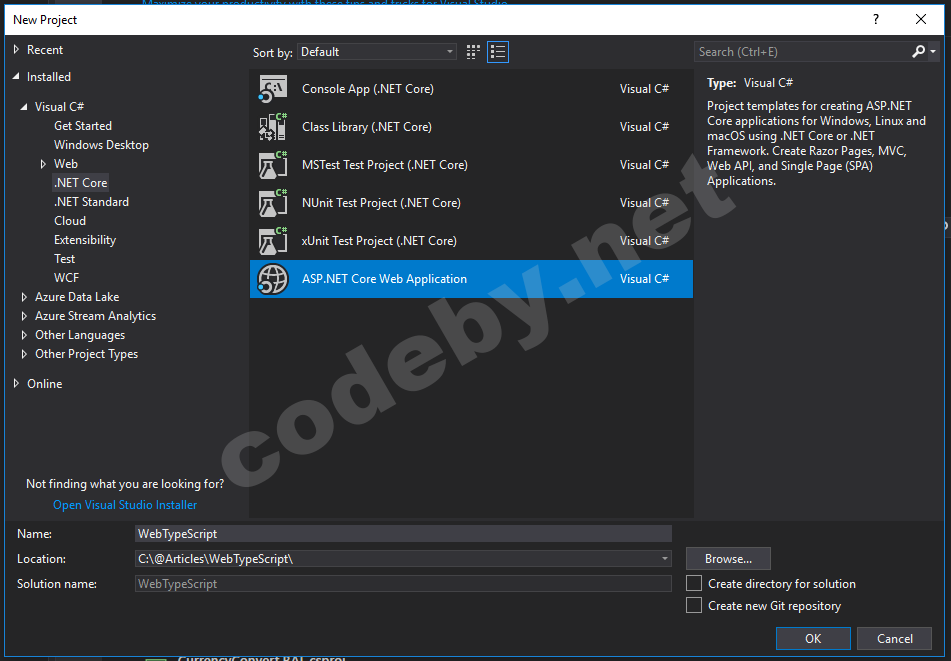Select the WCF category
Viewport: 951px width, 661px height.
coord(66,278)
